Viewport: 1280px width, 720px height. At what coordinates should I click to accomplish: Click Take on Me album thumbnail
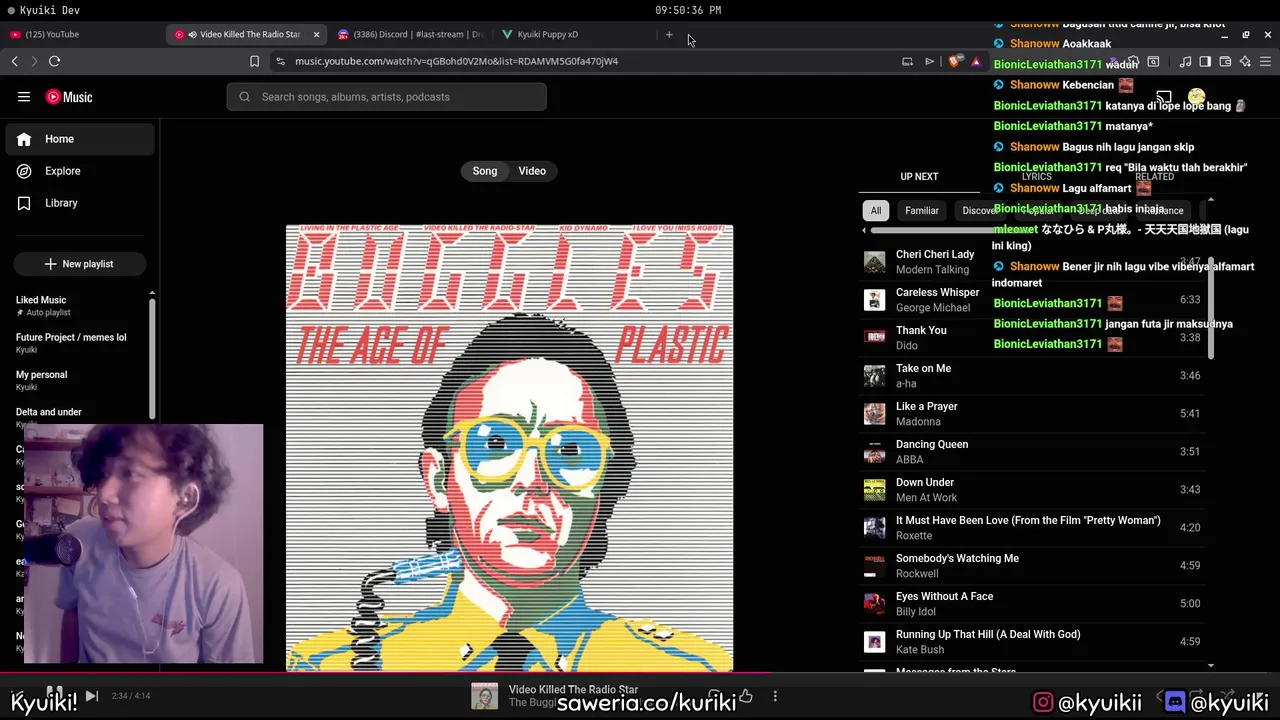pos(875,376)
